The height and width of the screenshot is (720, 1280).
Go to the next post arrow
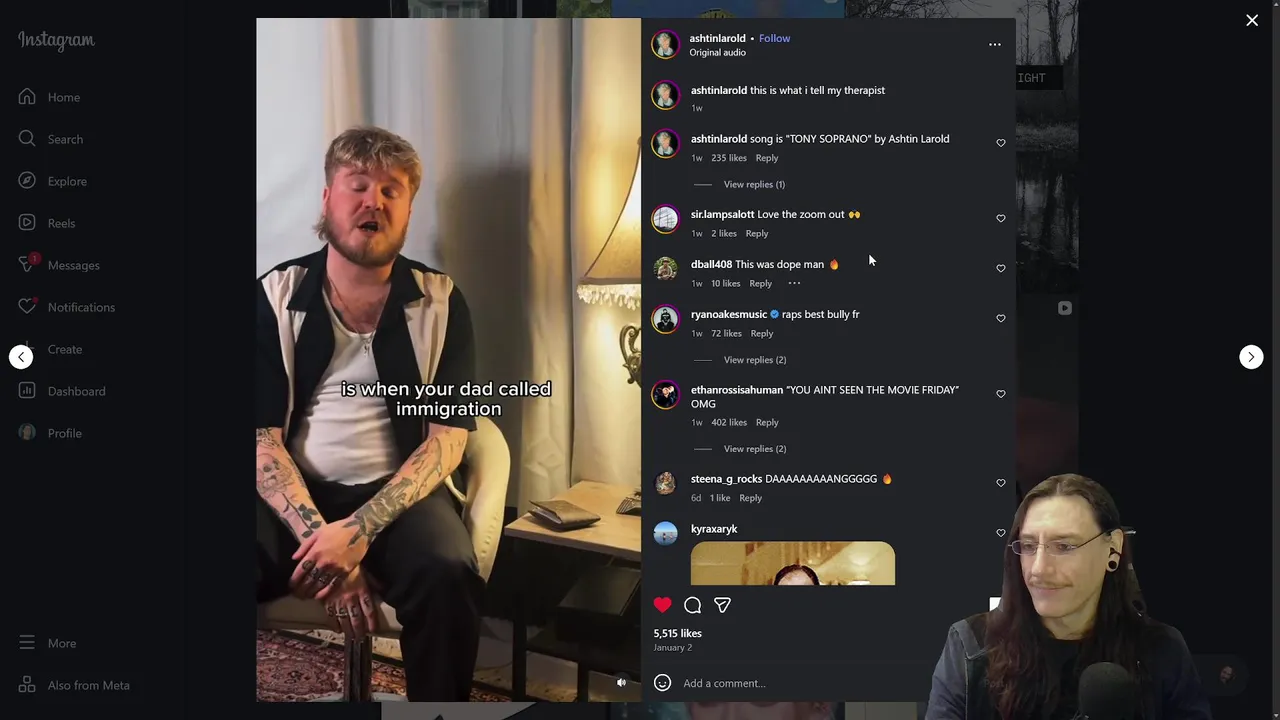click(1251, 357)
